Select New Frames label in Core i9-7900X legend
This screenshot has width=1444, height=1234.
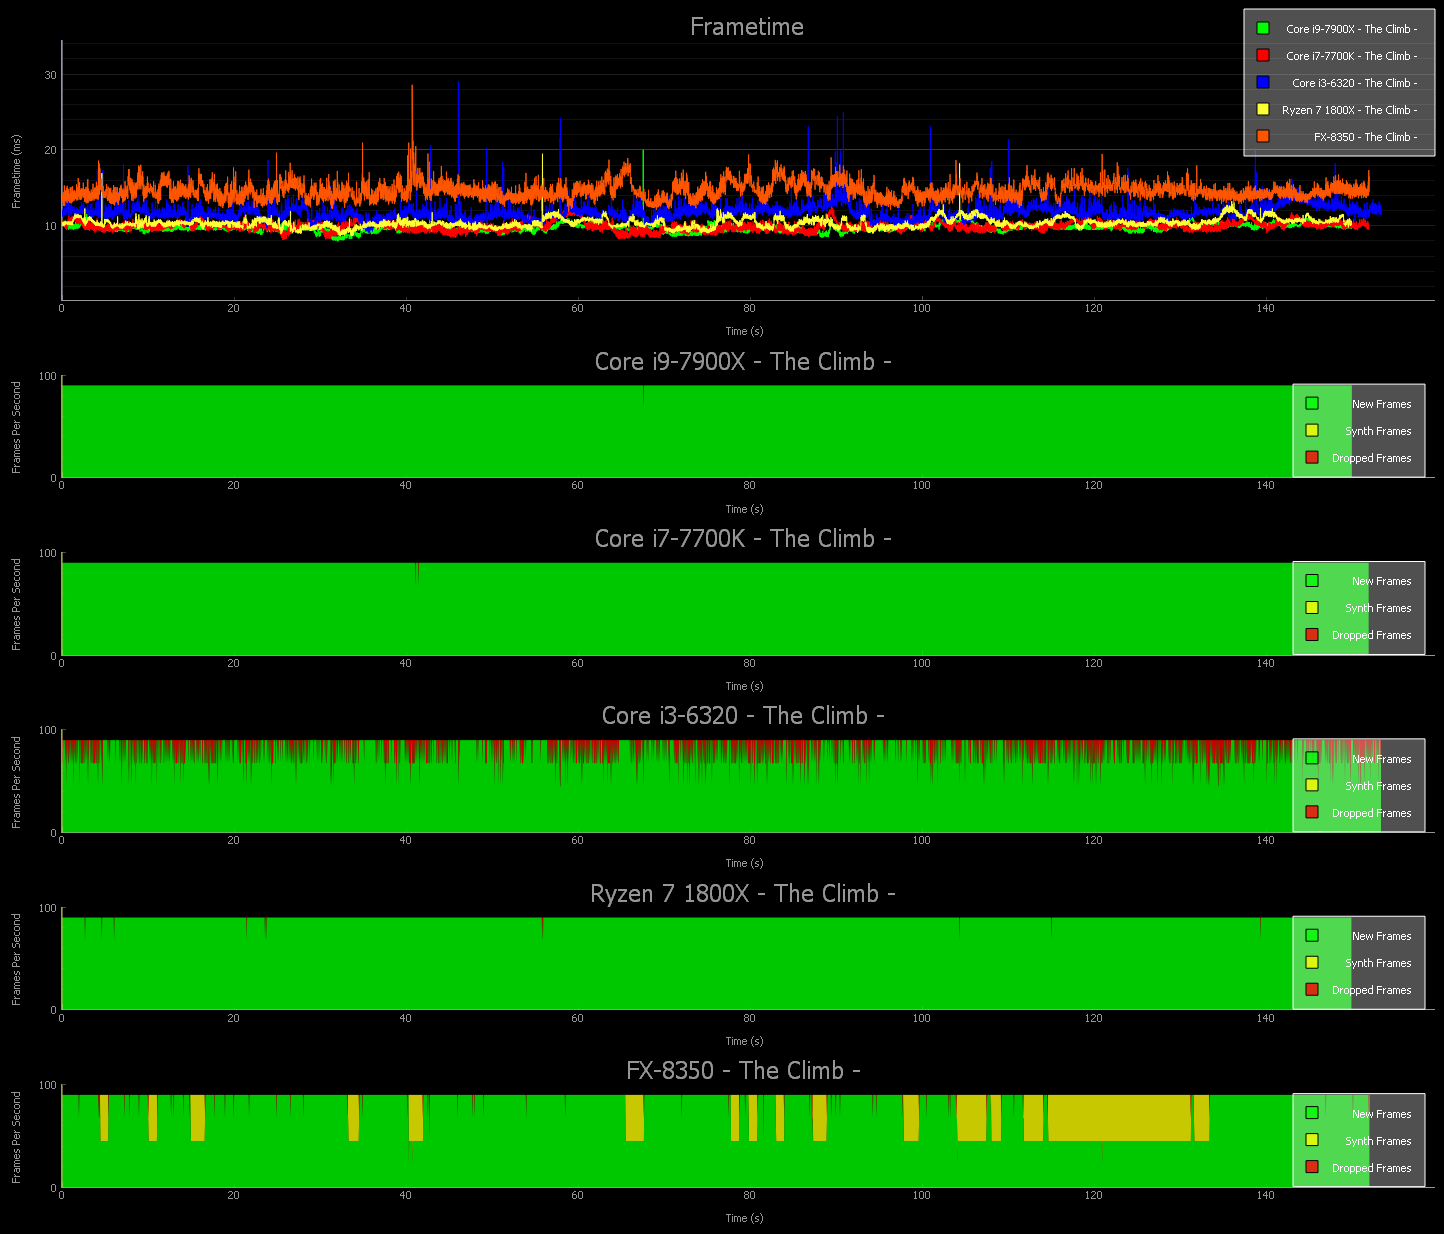click(1382, 404)
